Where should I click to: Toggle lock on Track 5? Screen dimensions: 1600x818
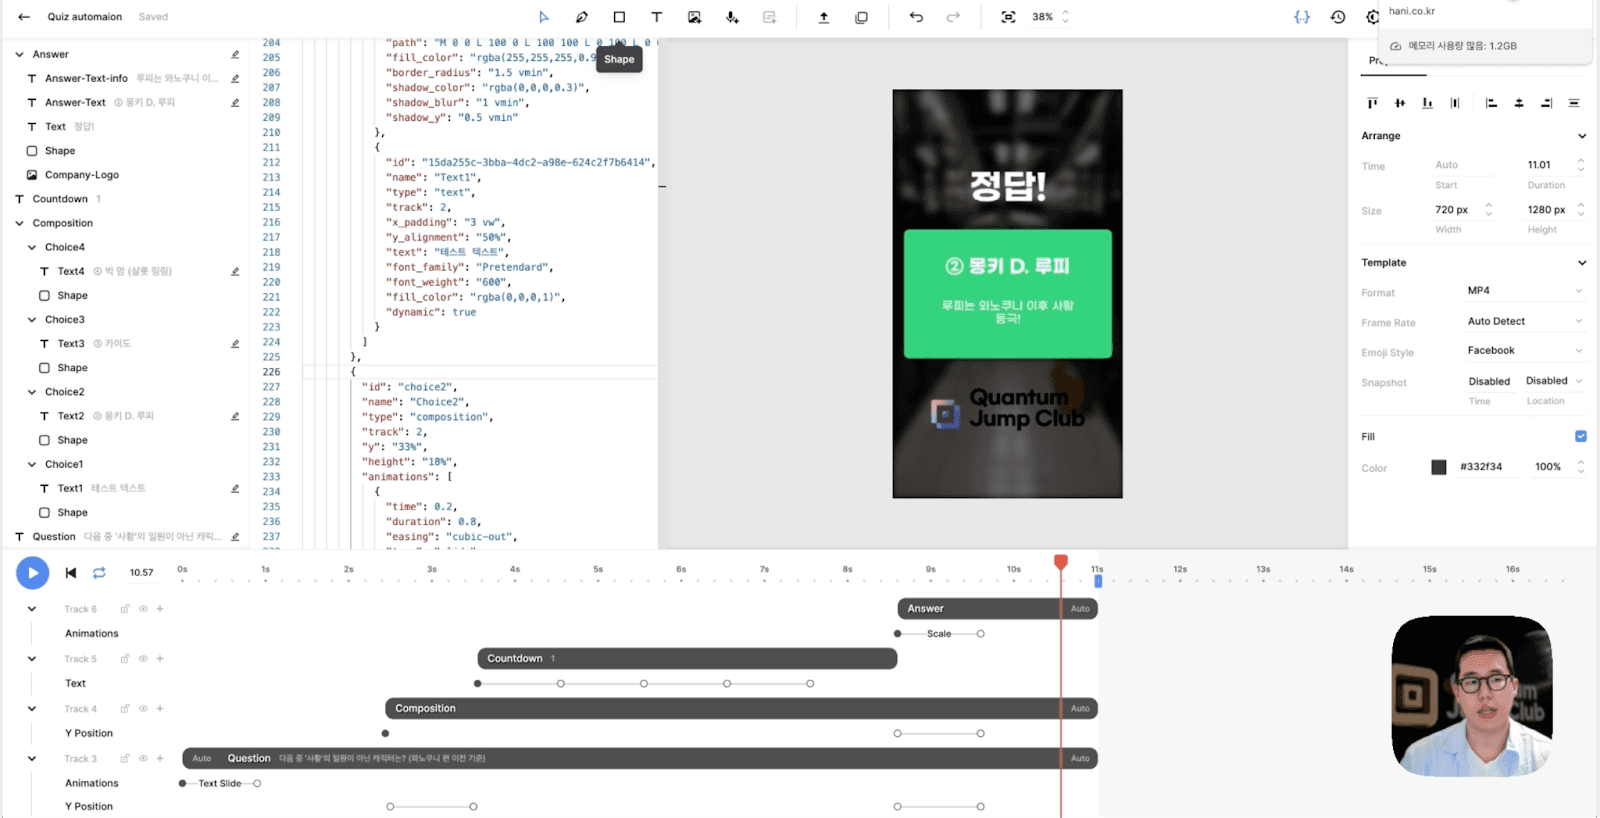coord(125,659)
